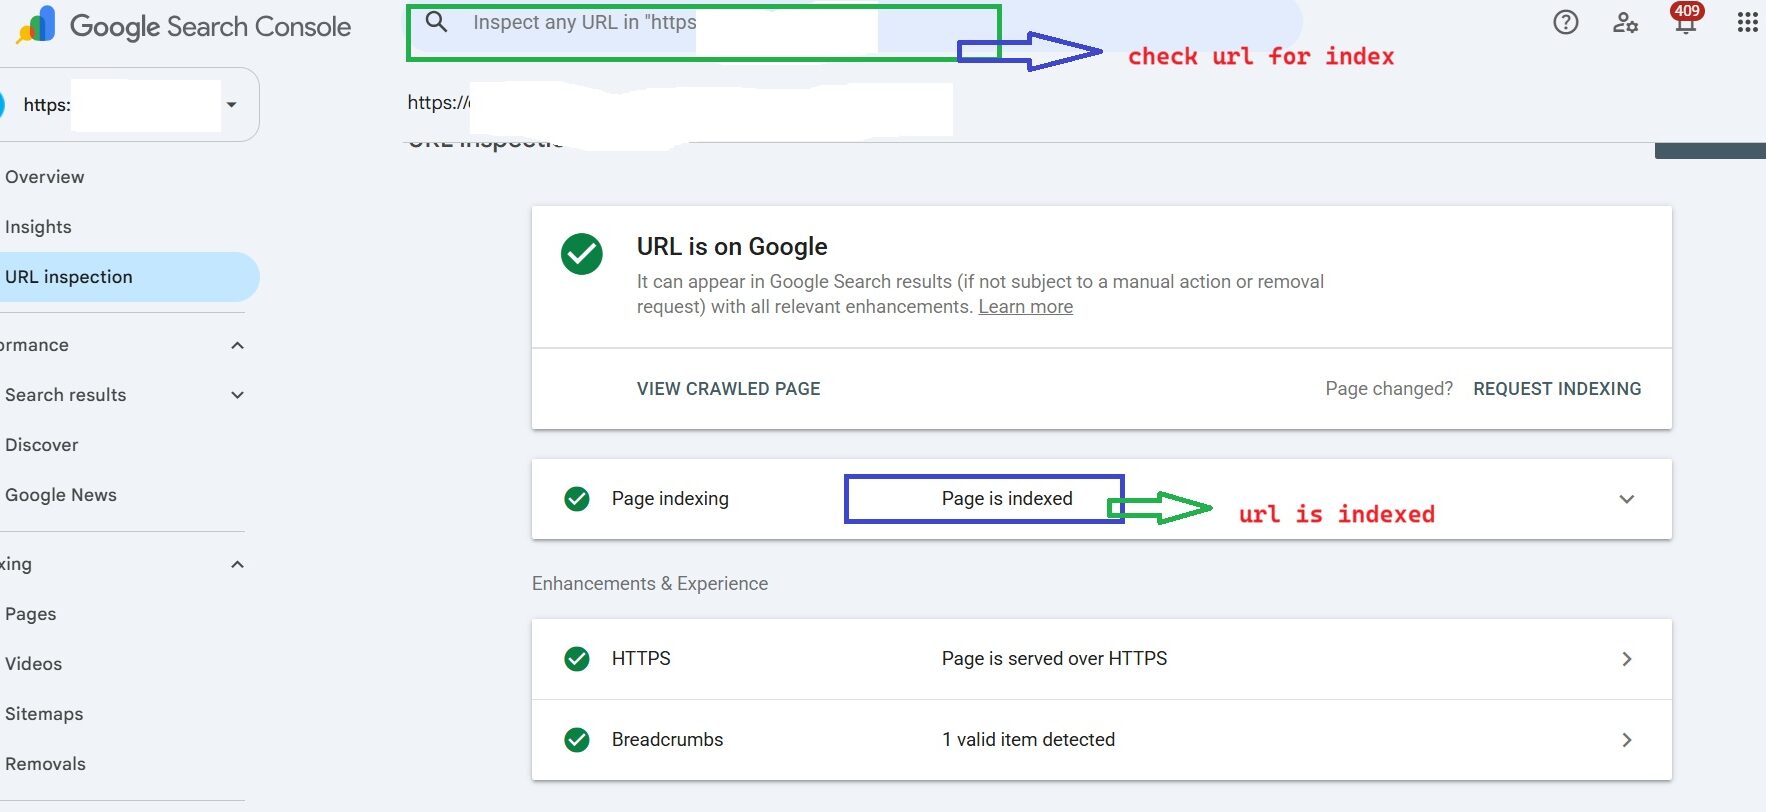1766x812 pixels.
Task: Expand the Search results submenu arrow
Action: 237,395
